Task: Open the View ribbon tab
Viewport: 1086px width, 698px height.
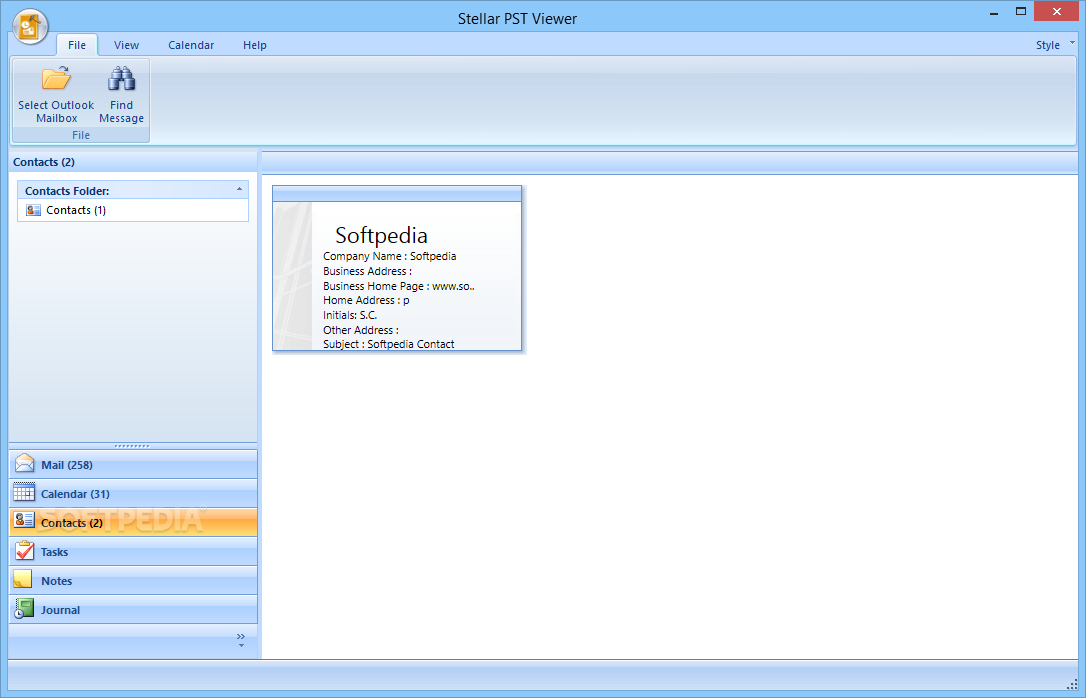Action: pyautogui.click(x=127, y=45)
